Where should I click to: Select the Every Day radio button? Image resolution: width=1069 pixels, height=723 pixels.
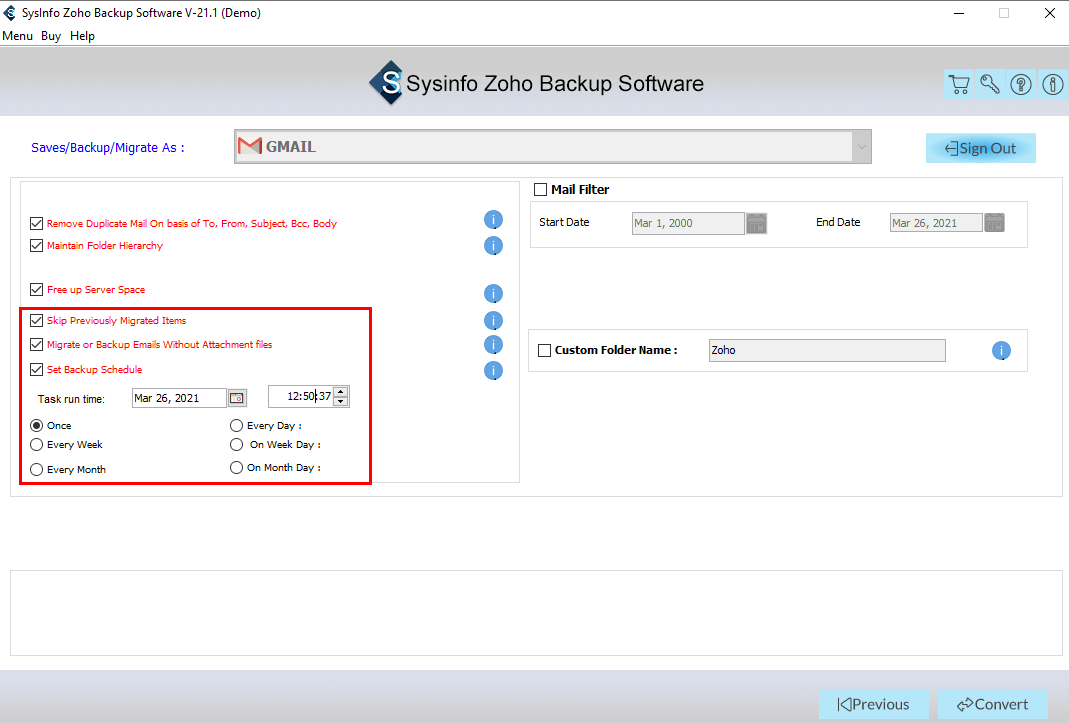pyautogui.click(x=237, y=426)
